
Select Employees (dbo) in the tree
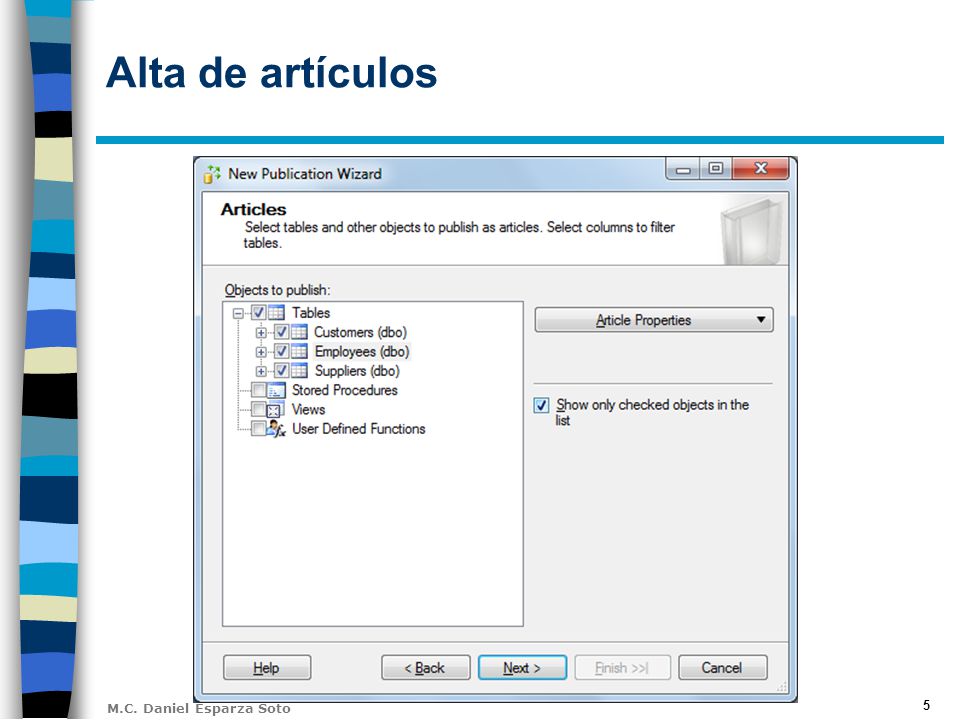pos(362,351)
